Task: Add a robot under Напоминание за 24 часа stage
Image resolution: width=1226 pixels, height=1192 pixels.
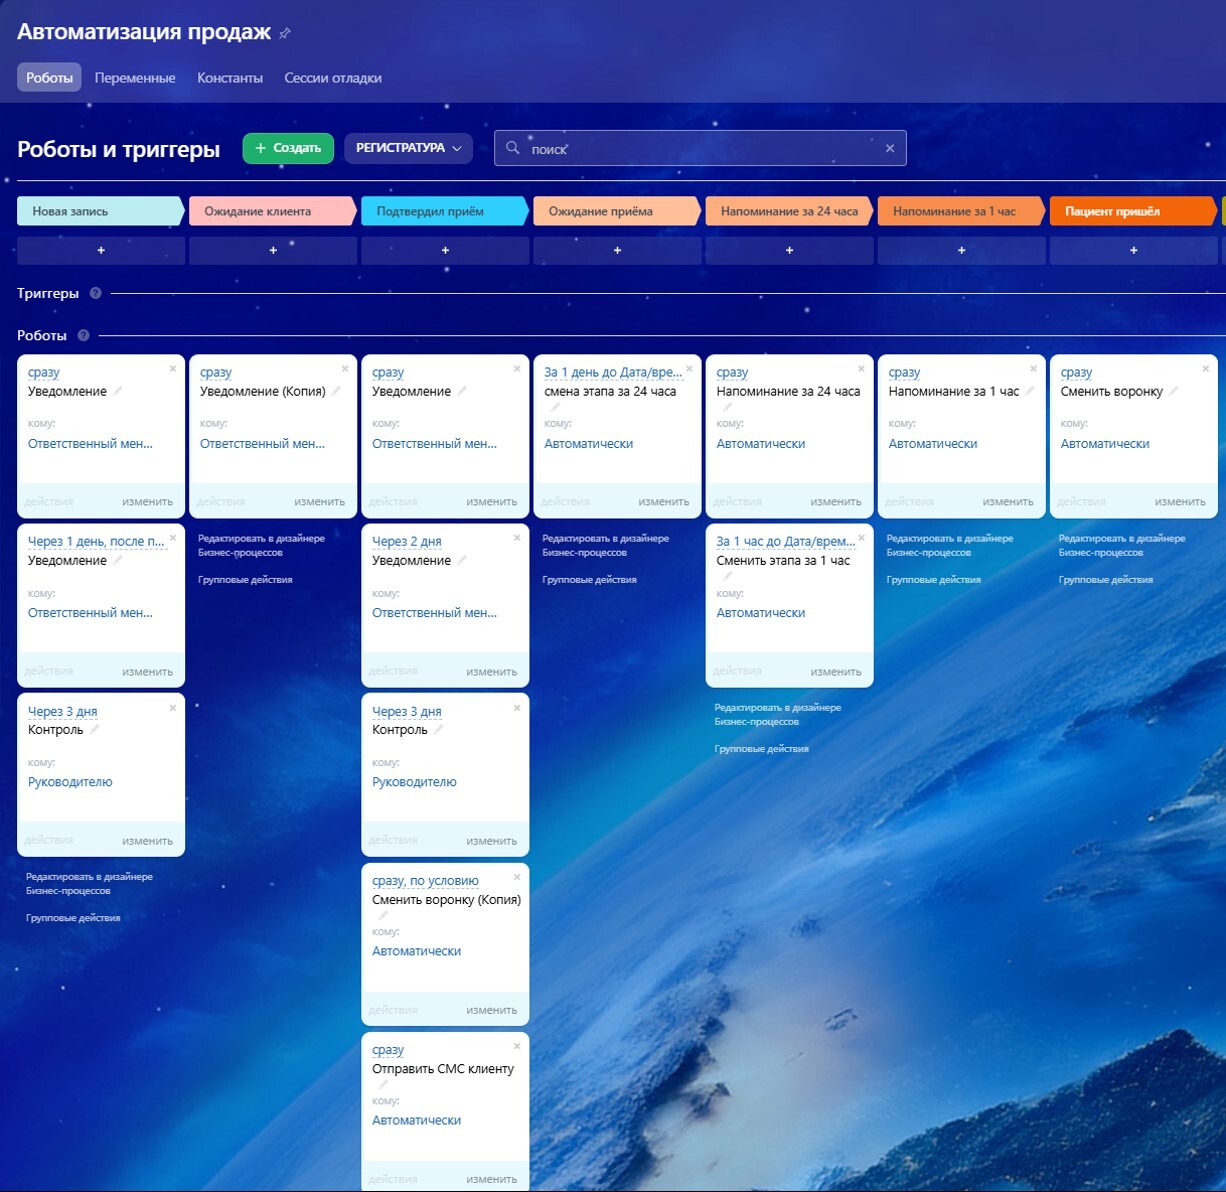Action: click(789, 250)
